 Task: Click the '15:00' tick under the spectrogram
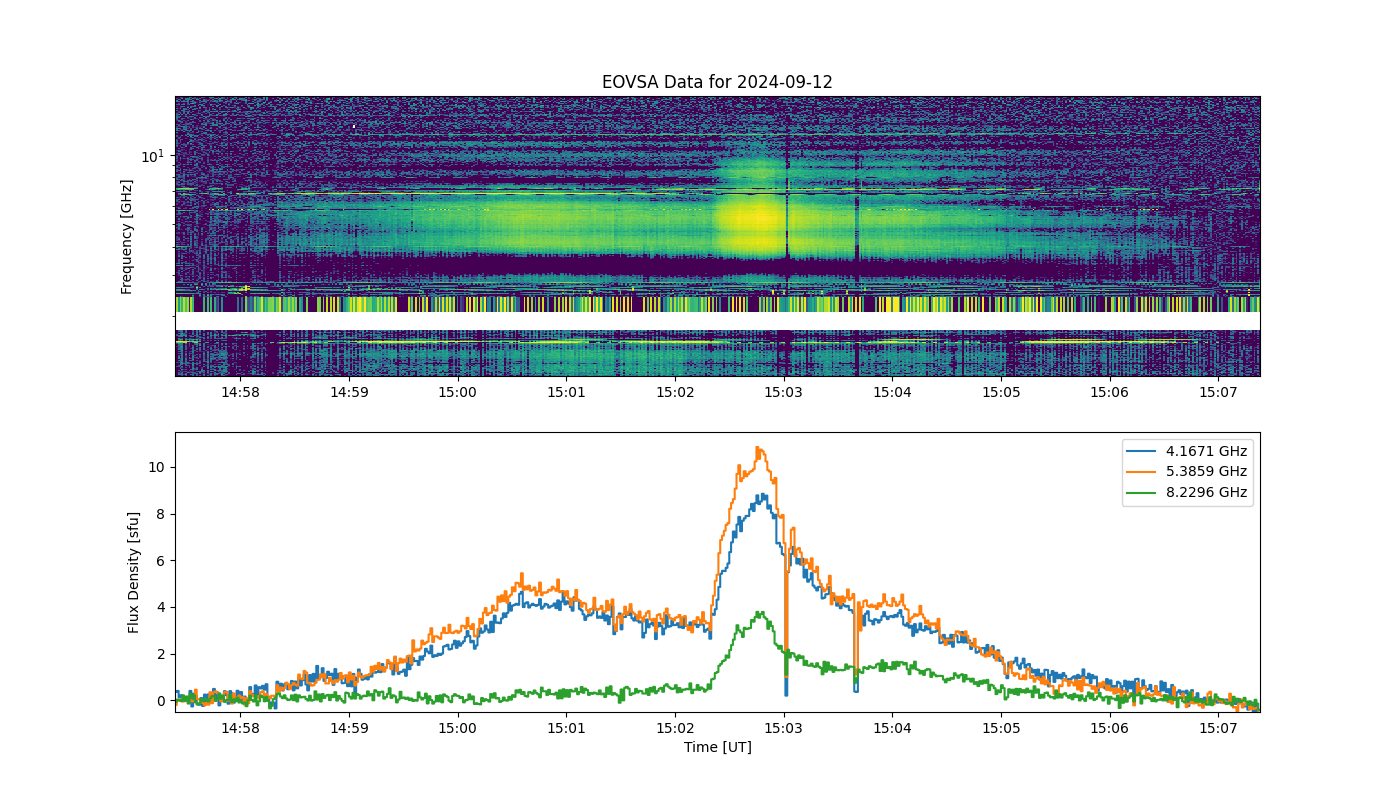[458, 392]
